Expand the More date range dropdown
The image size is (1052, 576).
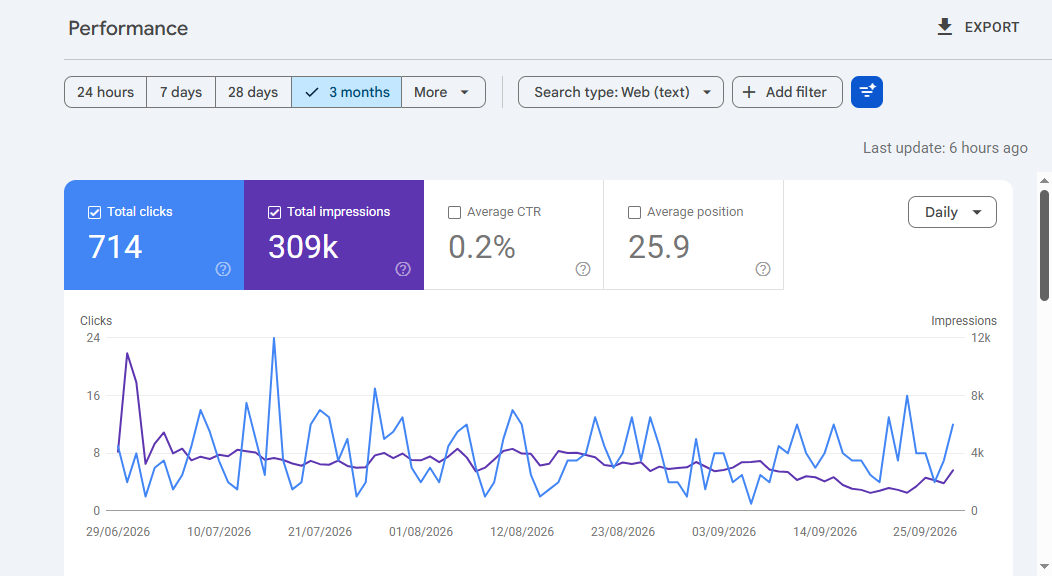click(x=443, y=93)
